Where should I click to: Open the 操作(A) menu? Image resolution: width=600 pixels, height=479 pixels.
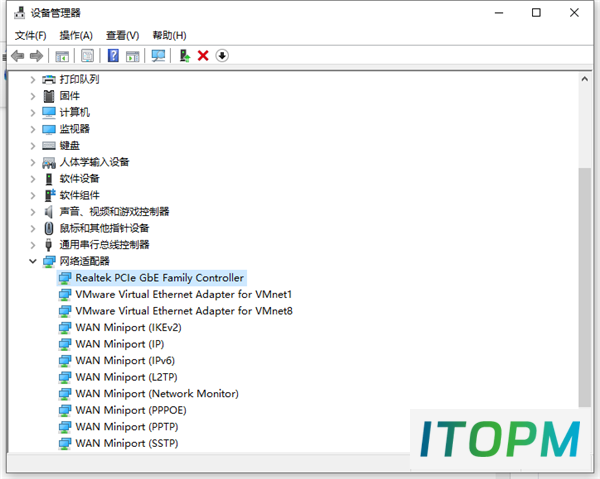point(76,36)
